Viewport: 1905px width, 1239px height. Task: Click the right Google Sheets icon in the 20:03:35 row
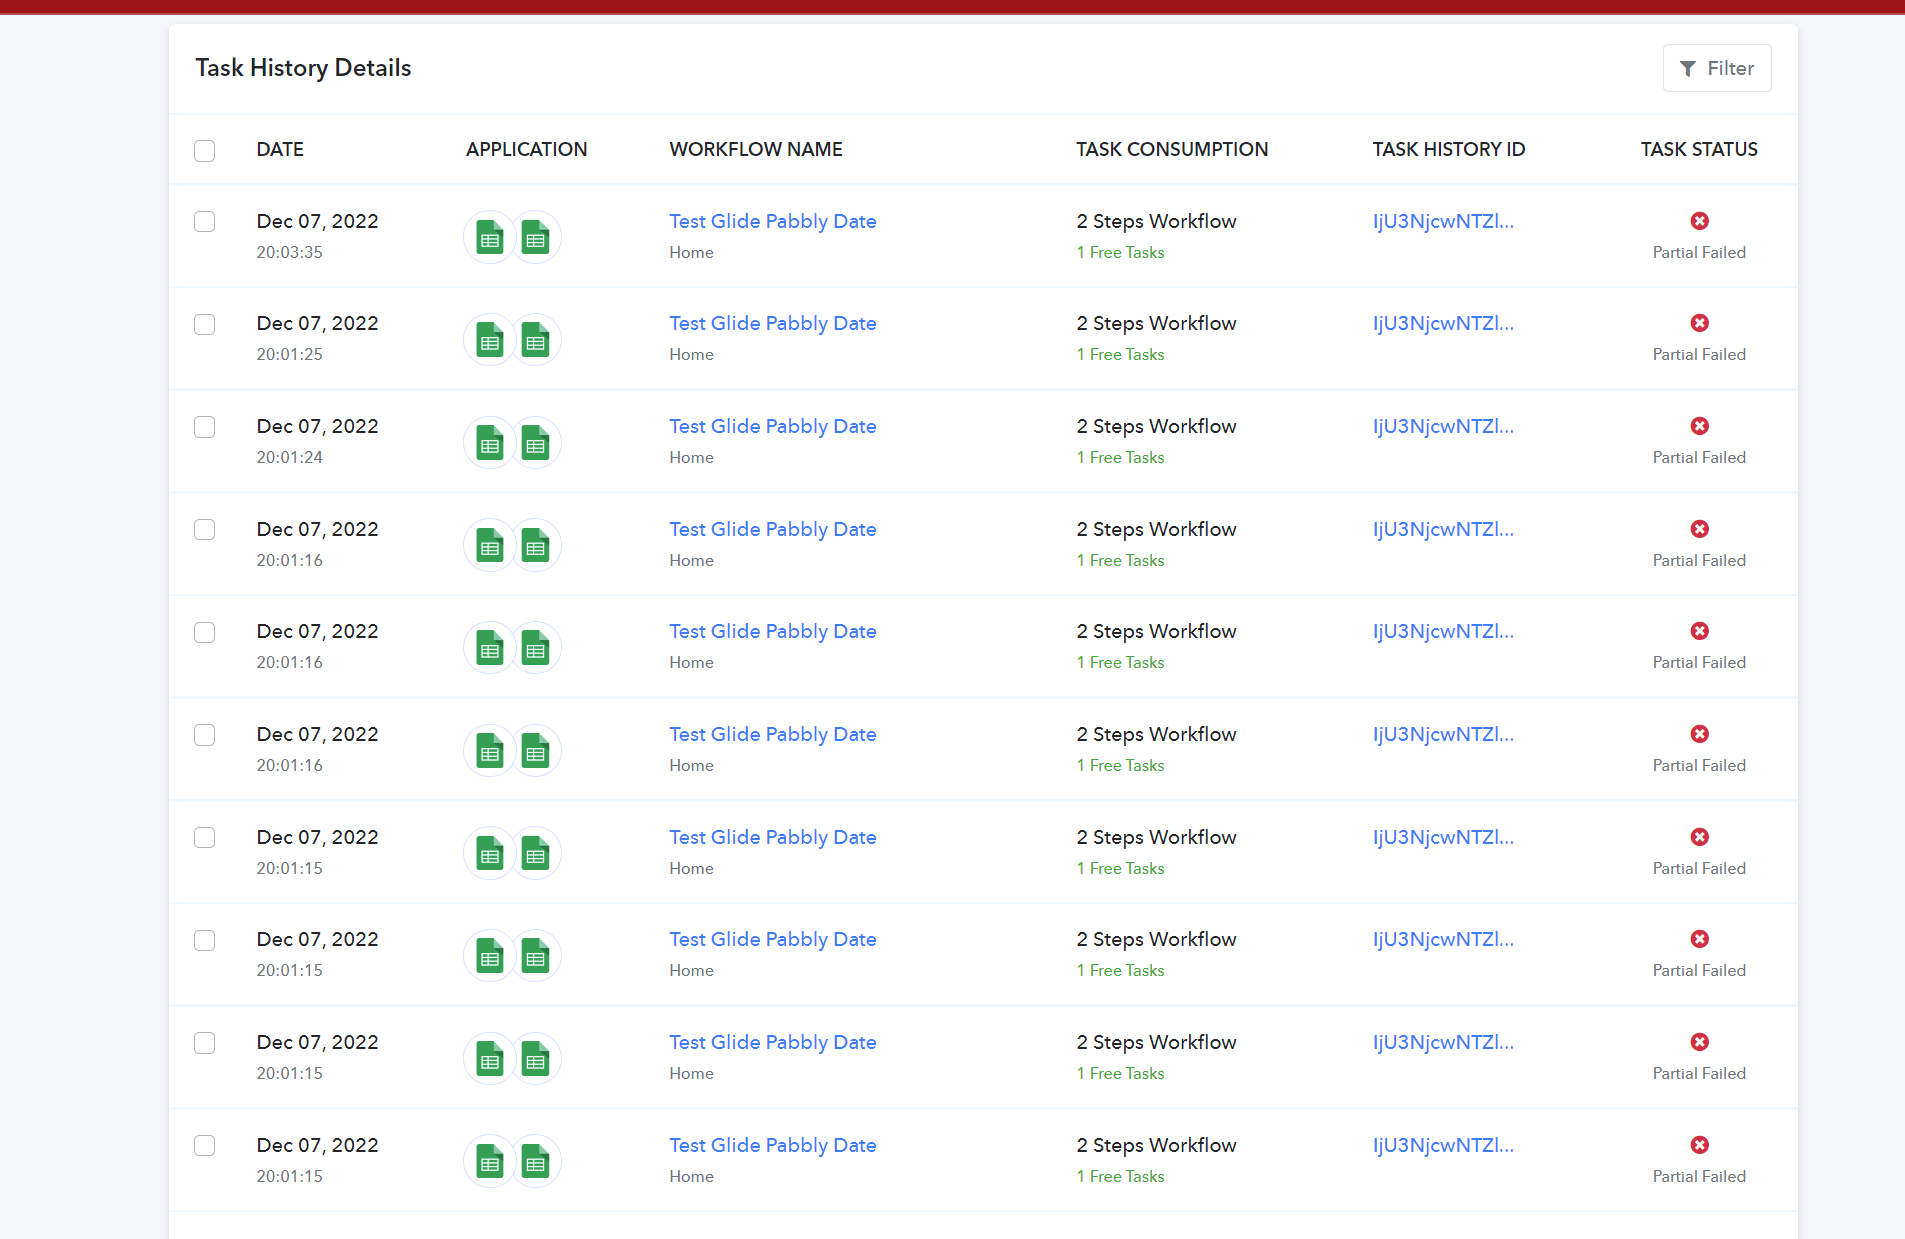[x=536, y=237]
